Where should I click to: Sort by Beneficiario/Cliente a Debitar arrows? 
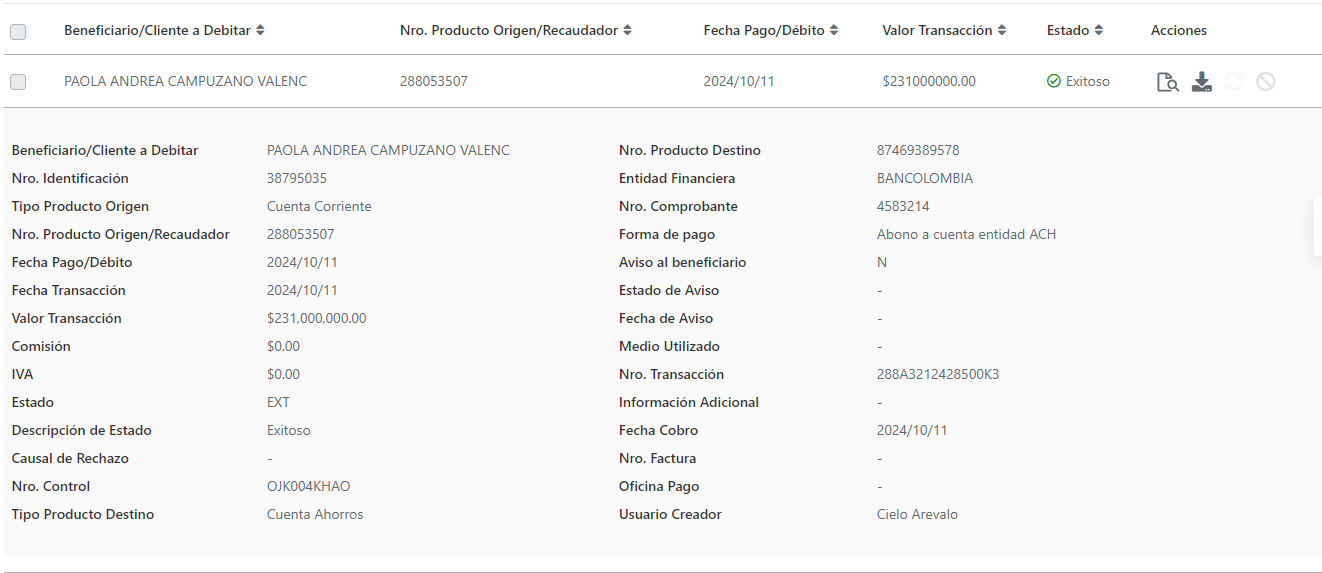point(260,31)
